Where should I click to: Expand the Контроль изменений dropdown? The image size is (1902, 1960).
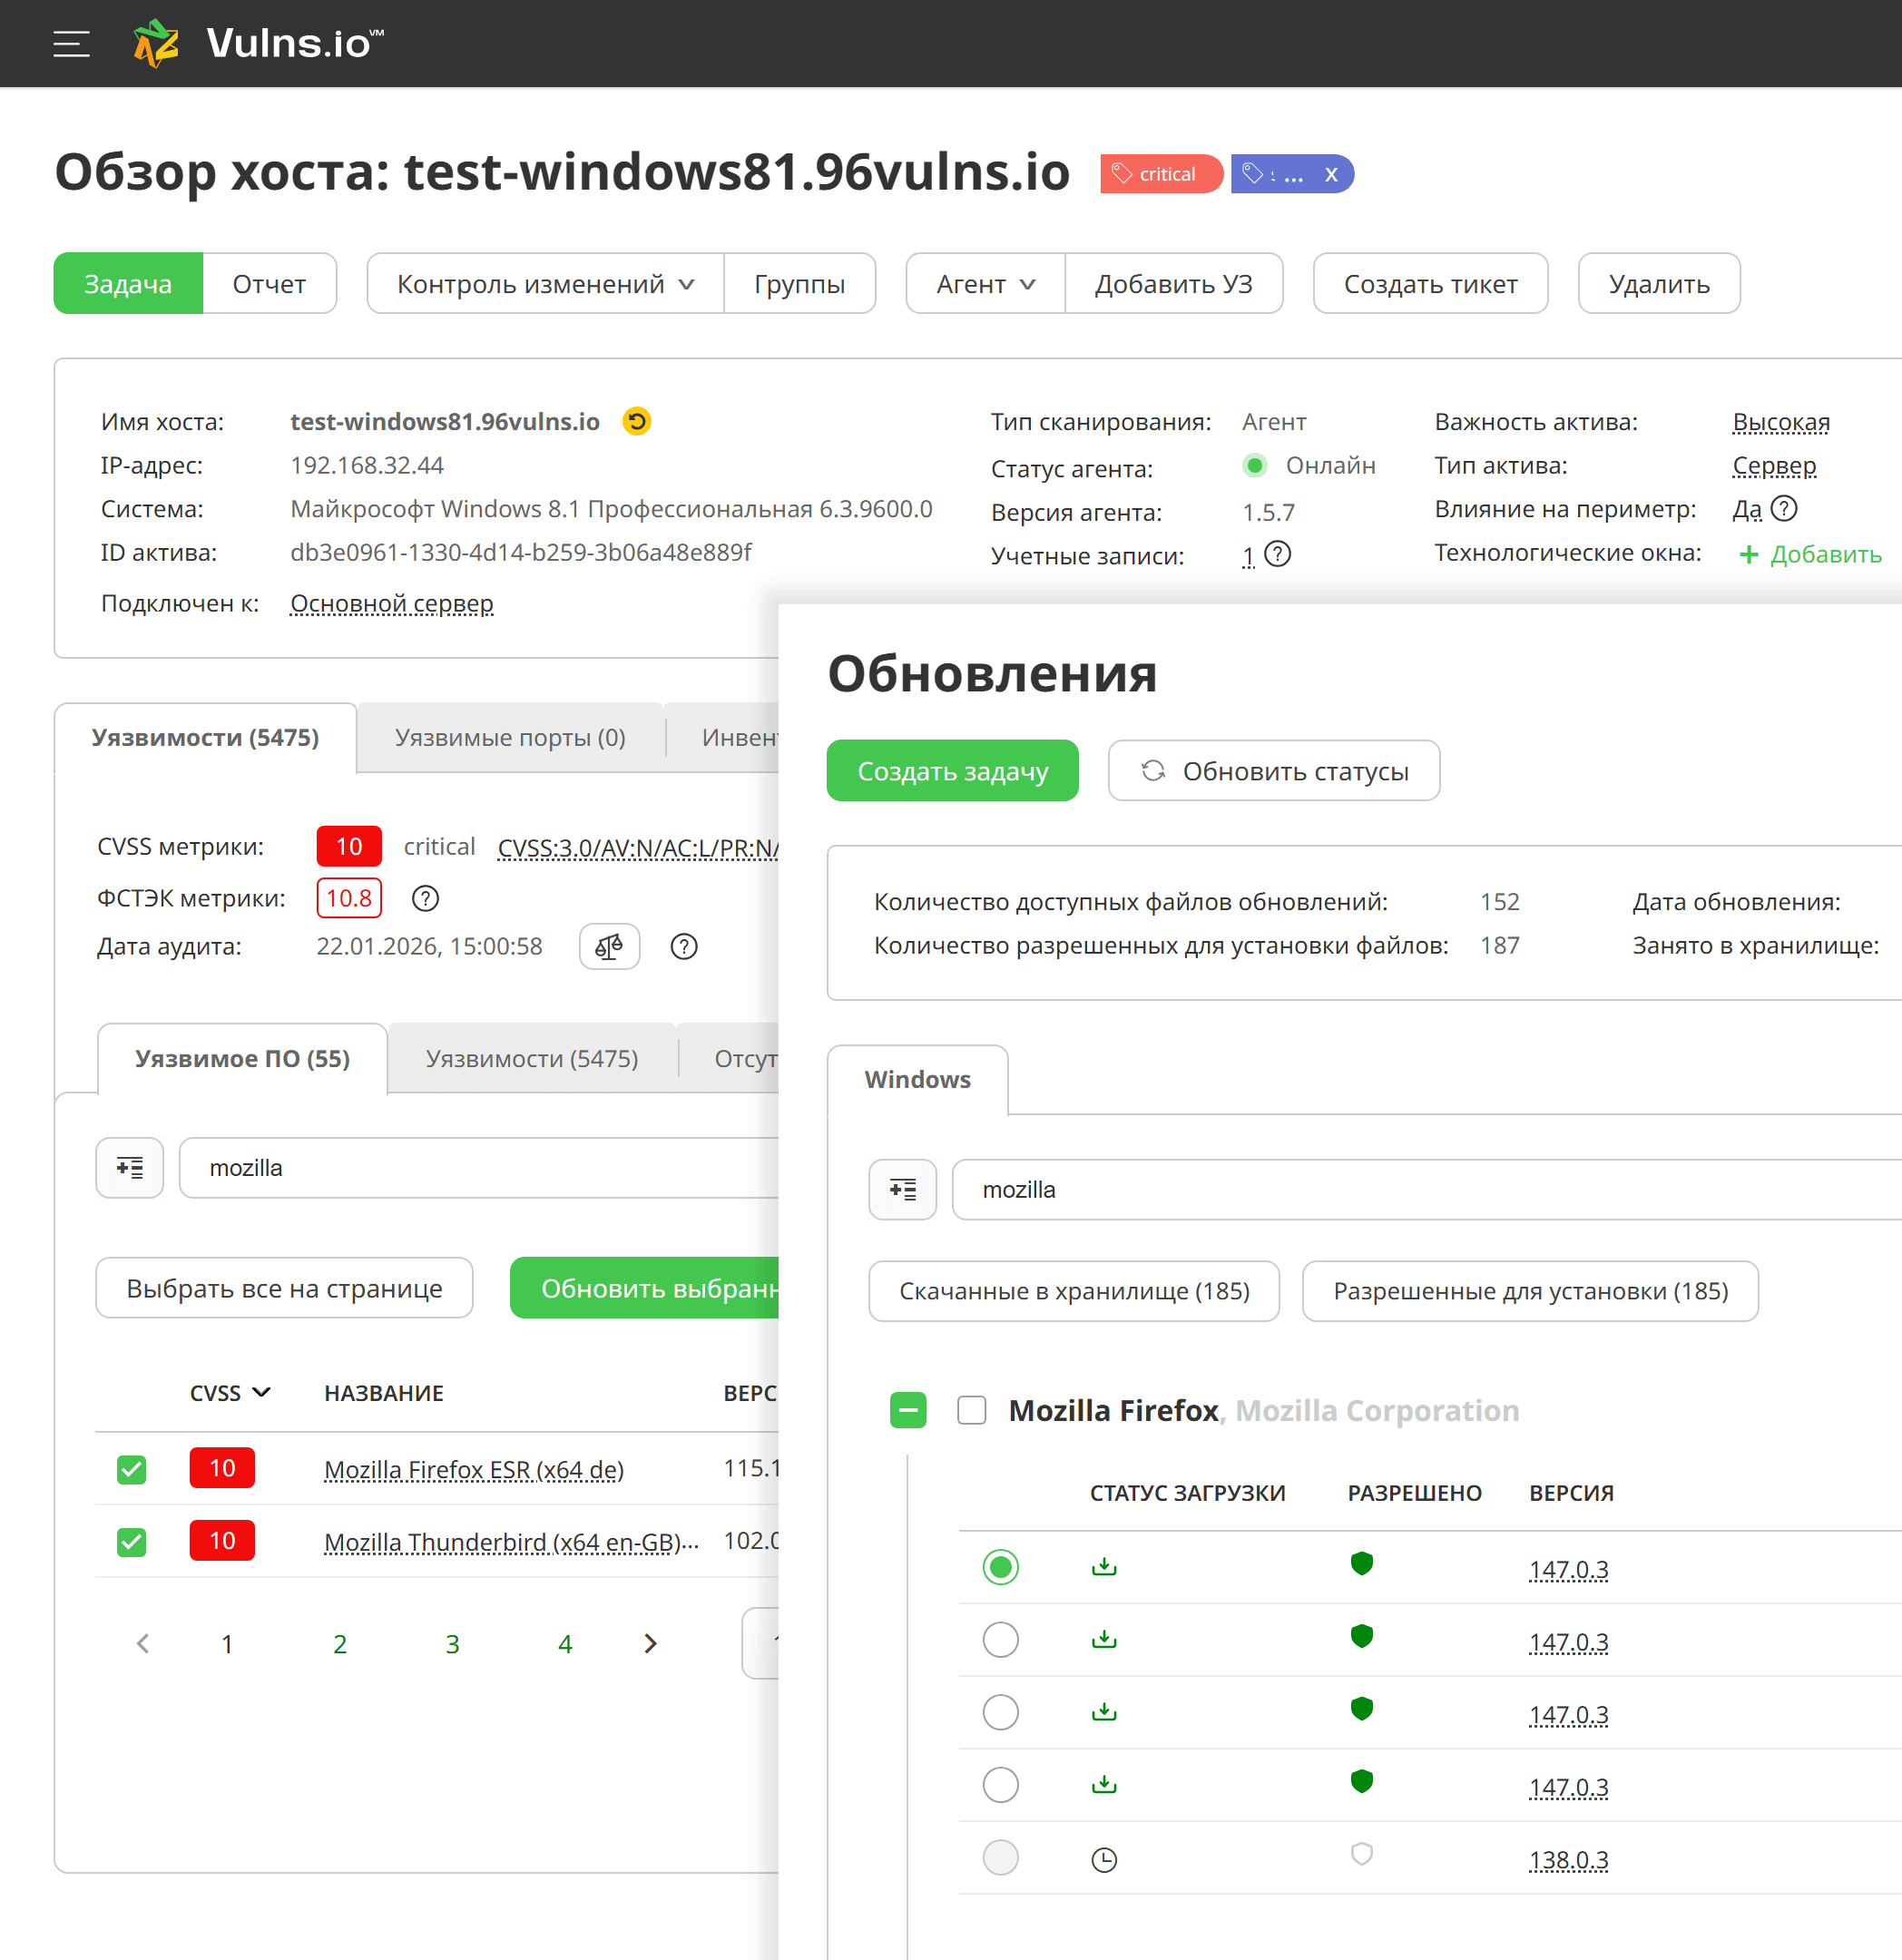click(545, 284)
